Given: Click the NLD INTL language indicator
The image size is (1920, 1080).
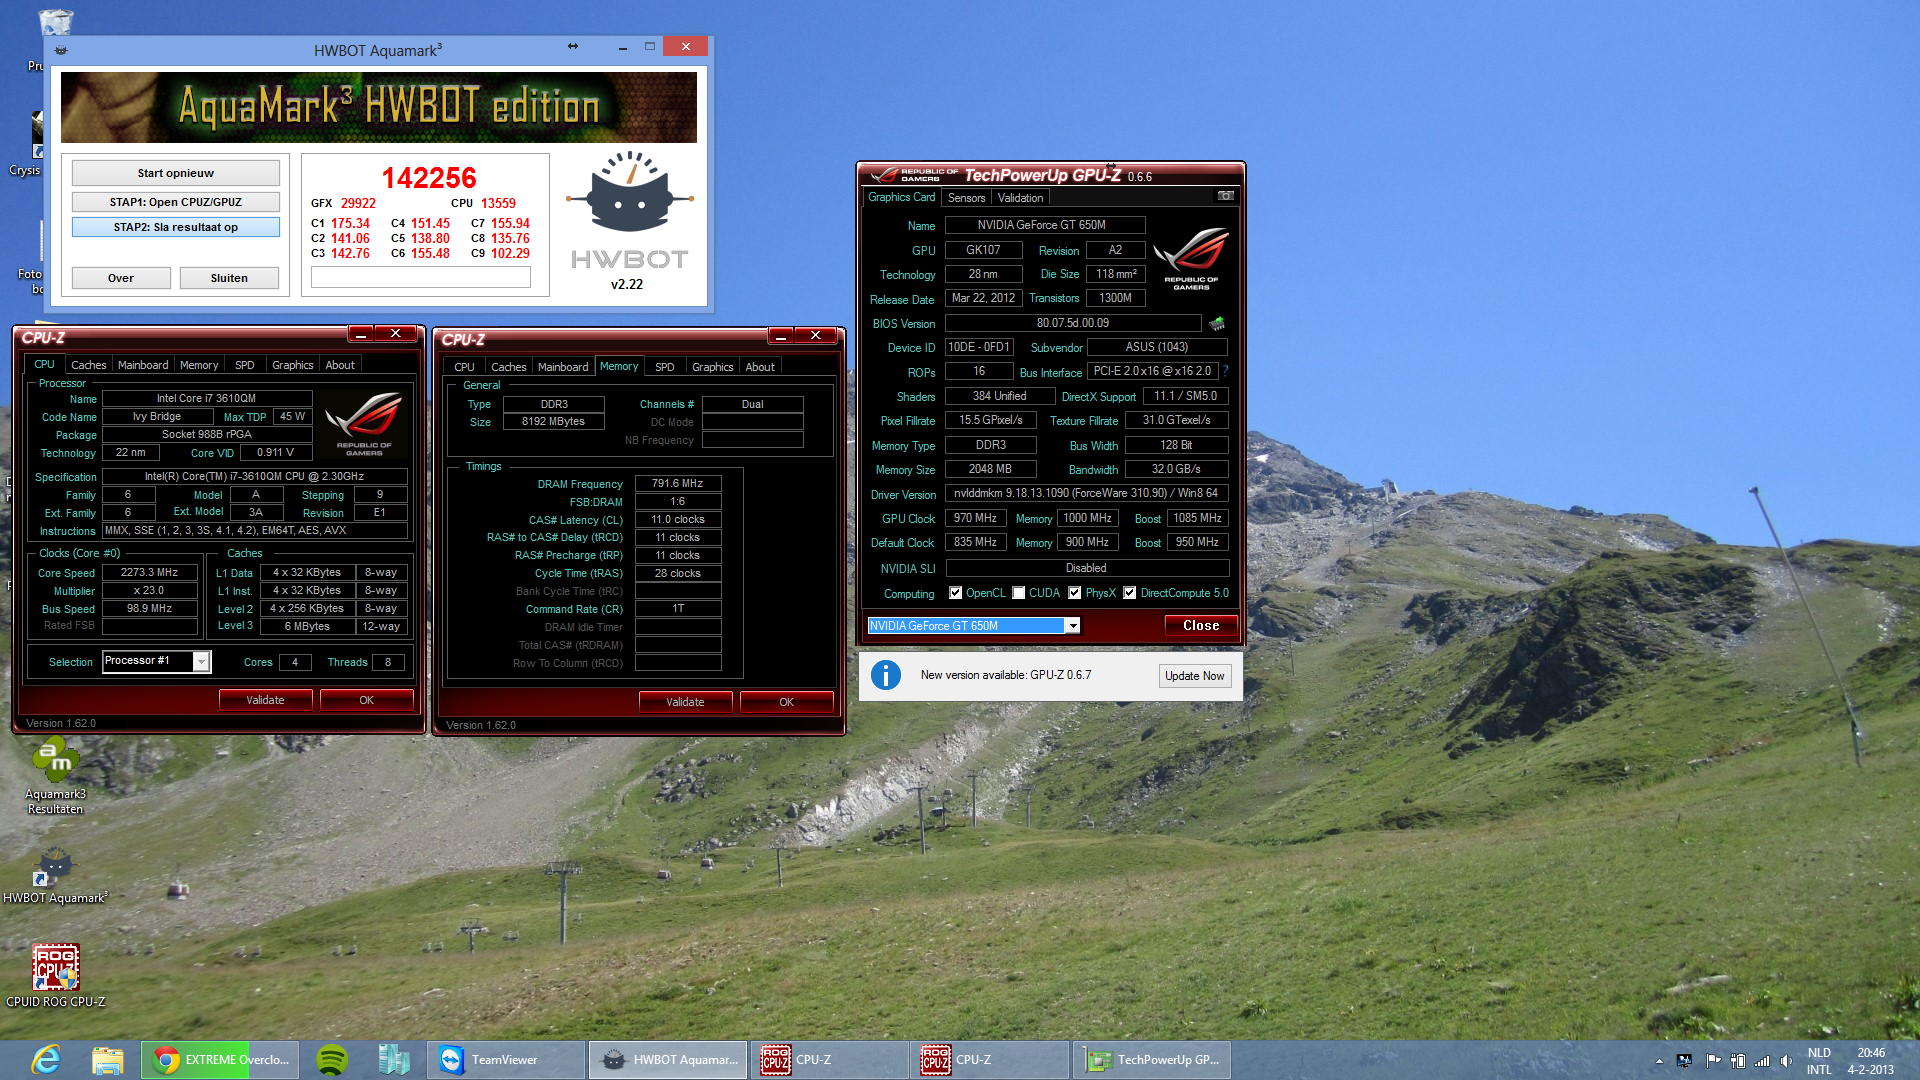Looking at the screenshot, I should pos(1819,1061).
